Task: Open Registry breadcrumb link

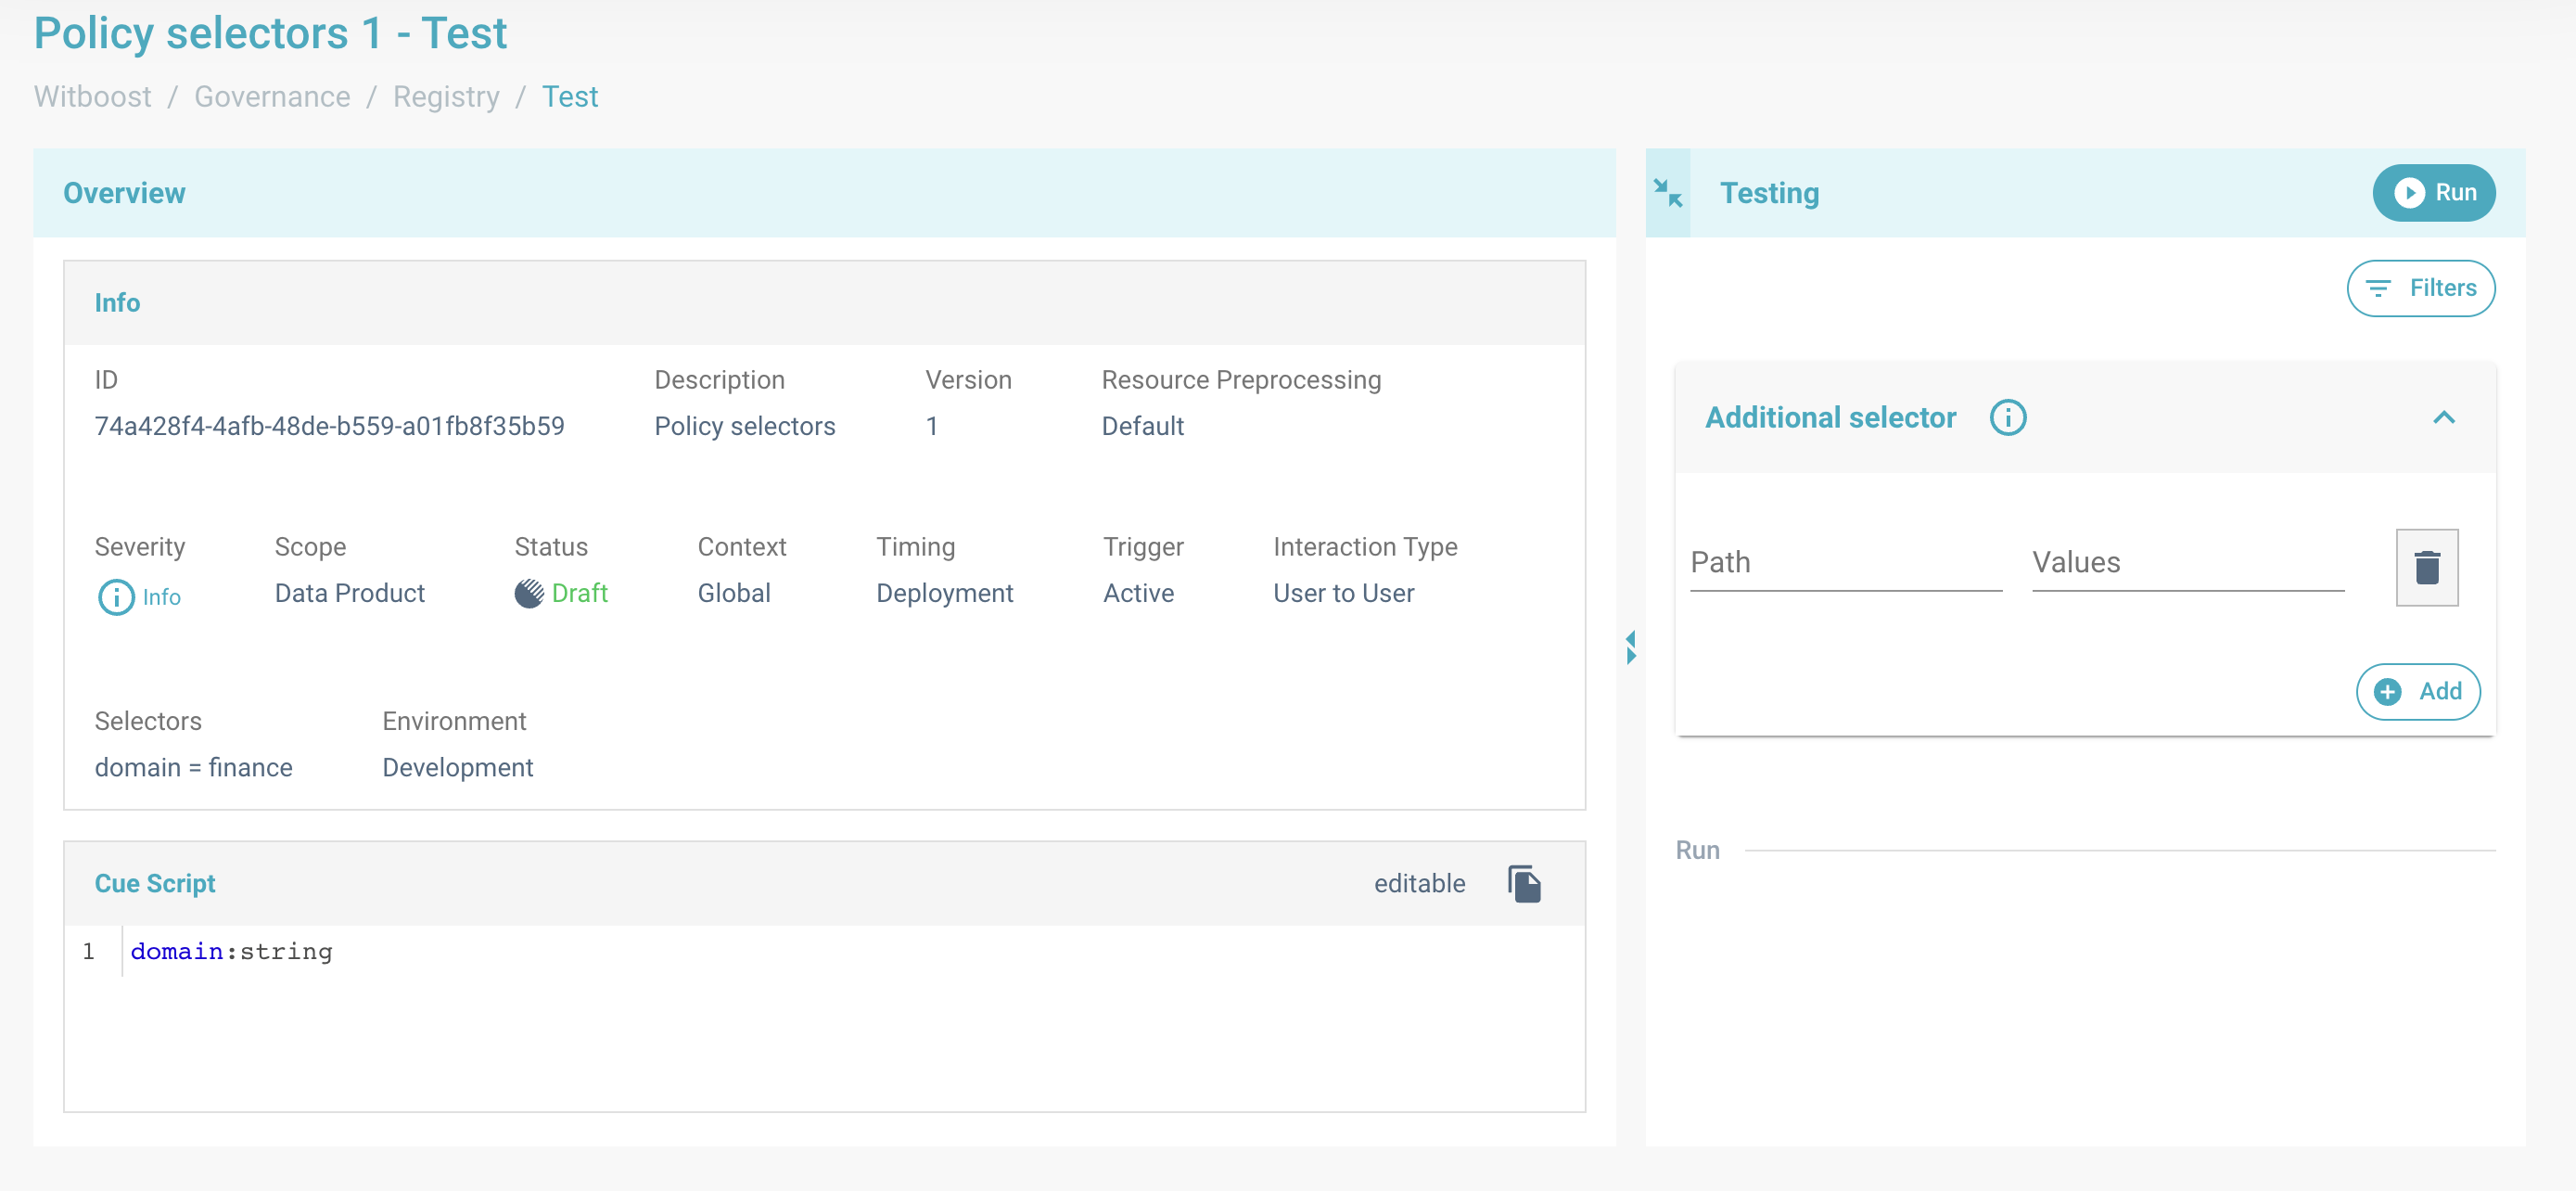Action: pos(446,97)
